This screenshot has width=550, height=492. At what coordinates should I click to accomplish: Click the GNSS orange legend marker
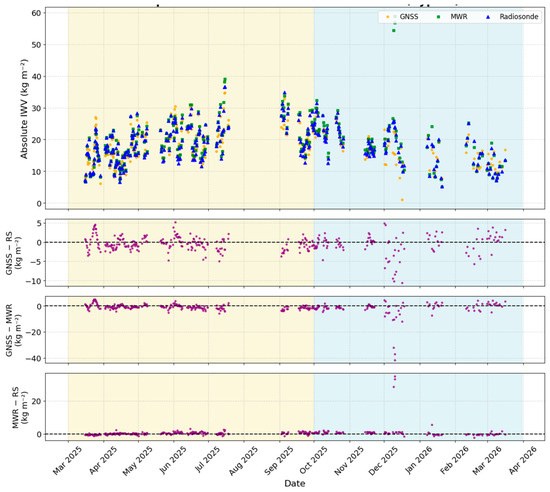pyautogui.click(x=388, y=16)
